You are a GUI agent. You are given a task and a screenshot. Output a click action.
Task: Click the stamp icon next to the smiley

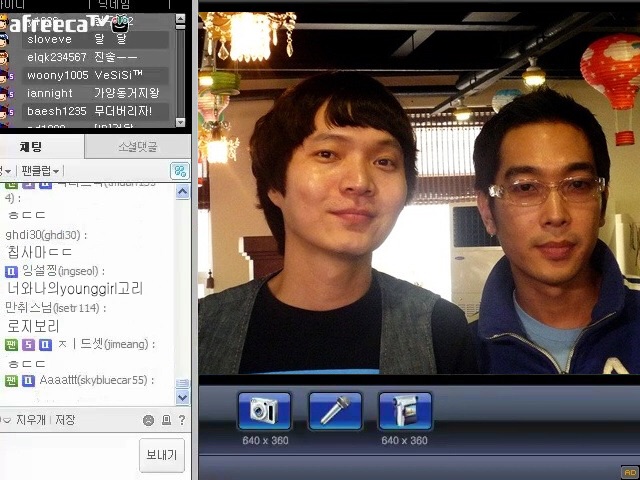(166, 421)
